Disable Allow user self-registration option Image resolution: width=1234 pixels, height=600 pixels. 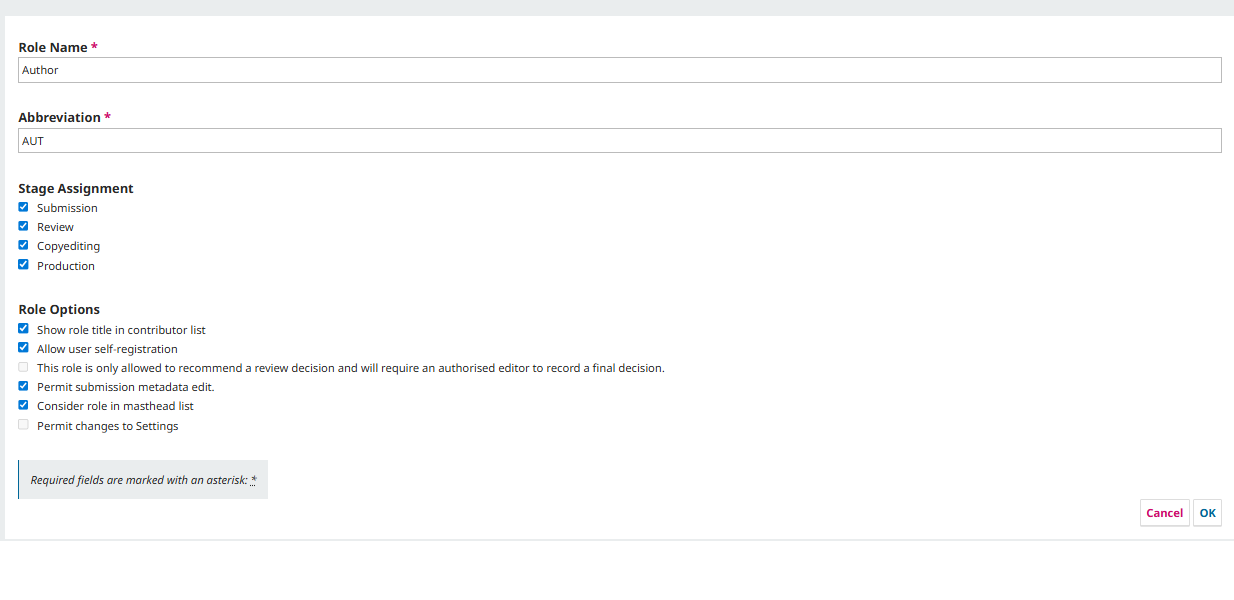point(23,348)
